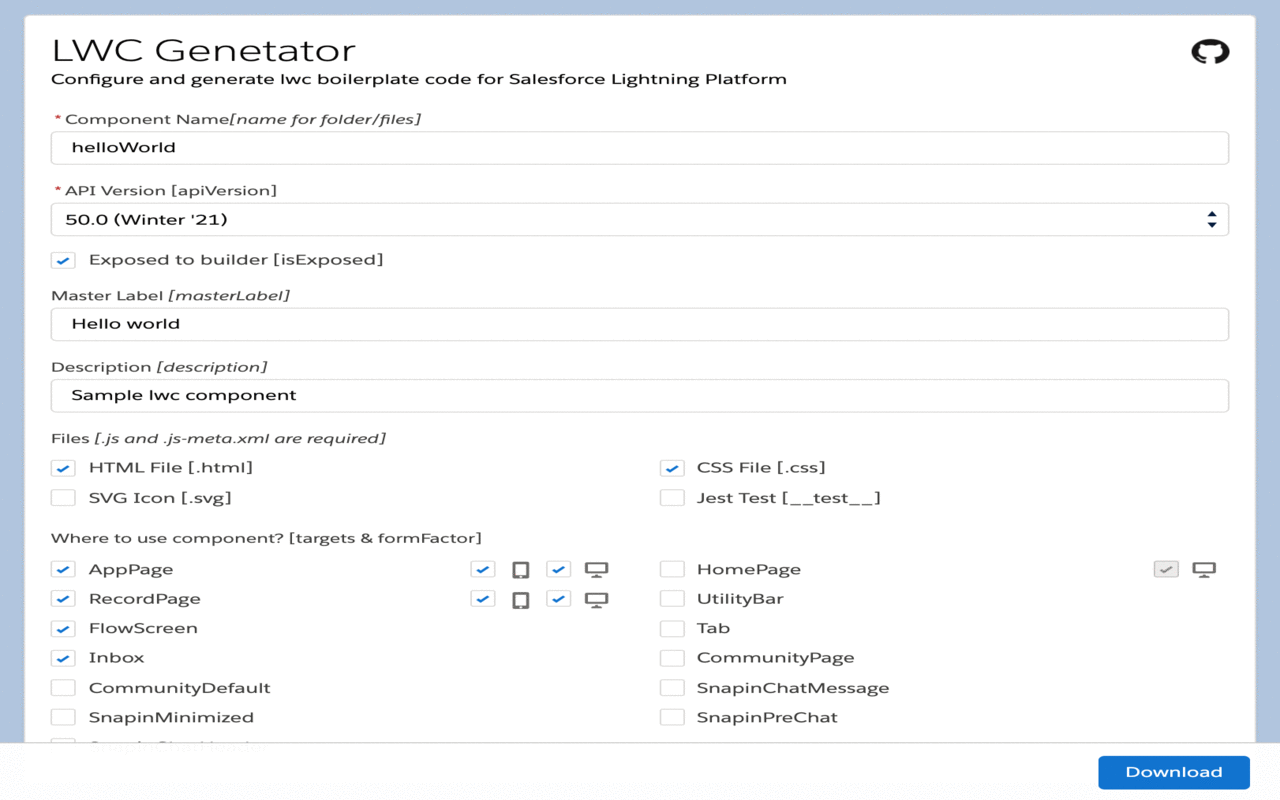Enable Jest Test checkbox
1280x800 pixels.
[672, 498]
